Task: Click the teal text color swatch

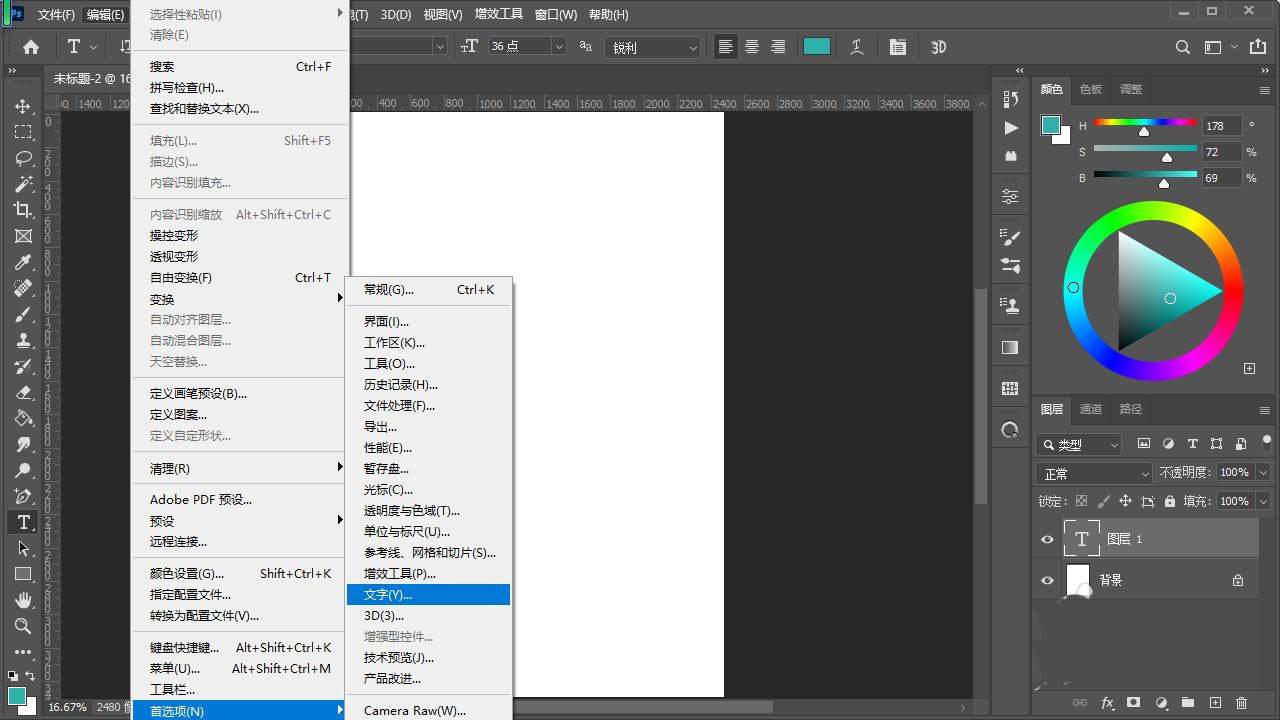Action: (817, 47)
